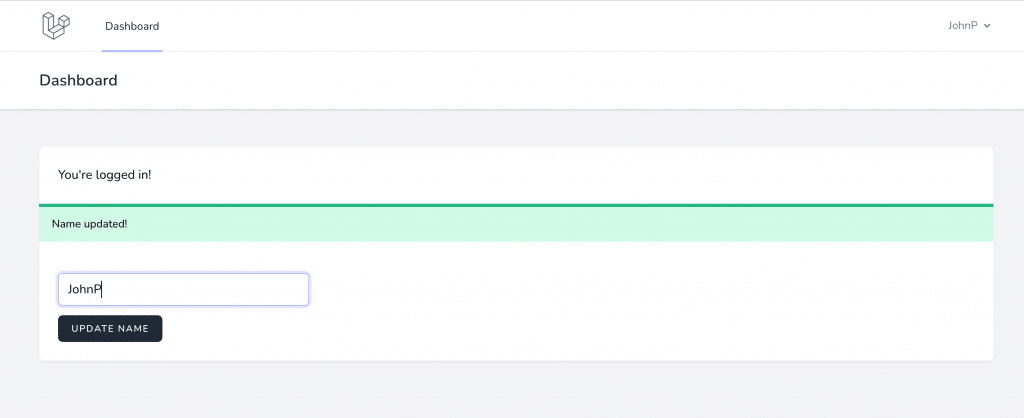Screen dimensions: 1024x418
Task: Click the Update Name button
Action: [110, 328]
